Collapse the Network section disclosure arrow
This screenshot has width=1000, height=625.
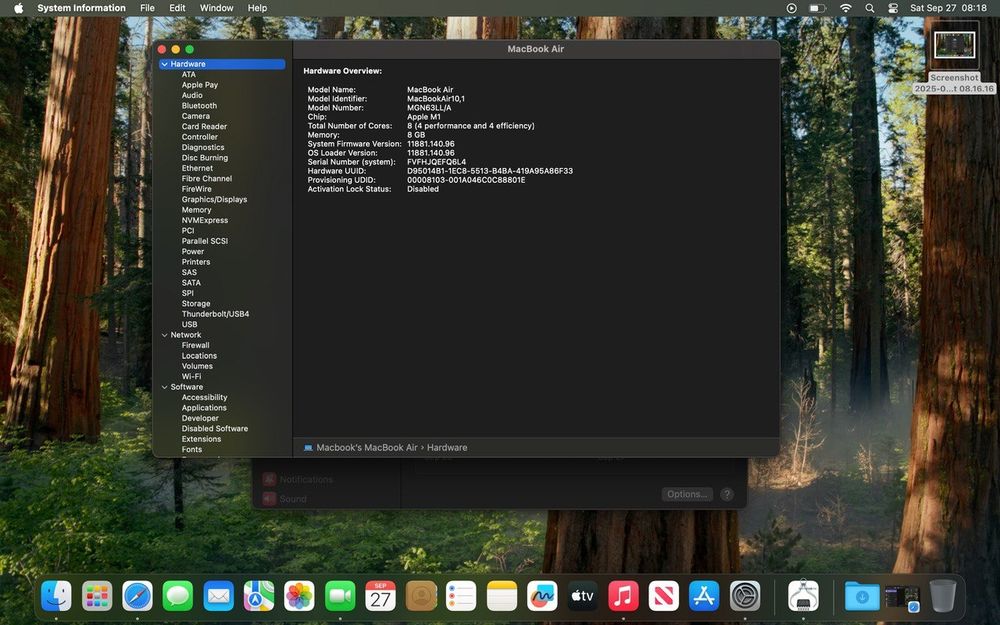coord(164,335)
